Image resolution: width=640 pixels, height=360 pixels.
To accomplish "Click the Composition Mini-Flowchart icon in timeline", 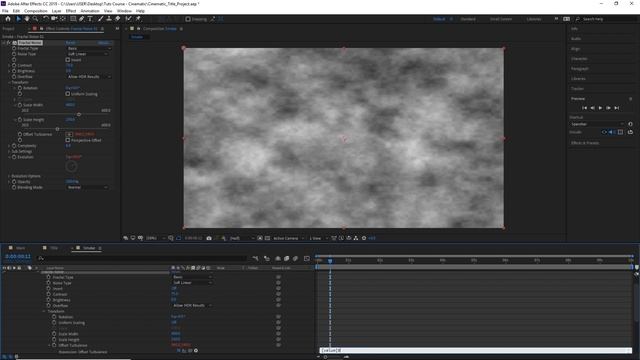I will (x=256, y=258).
